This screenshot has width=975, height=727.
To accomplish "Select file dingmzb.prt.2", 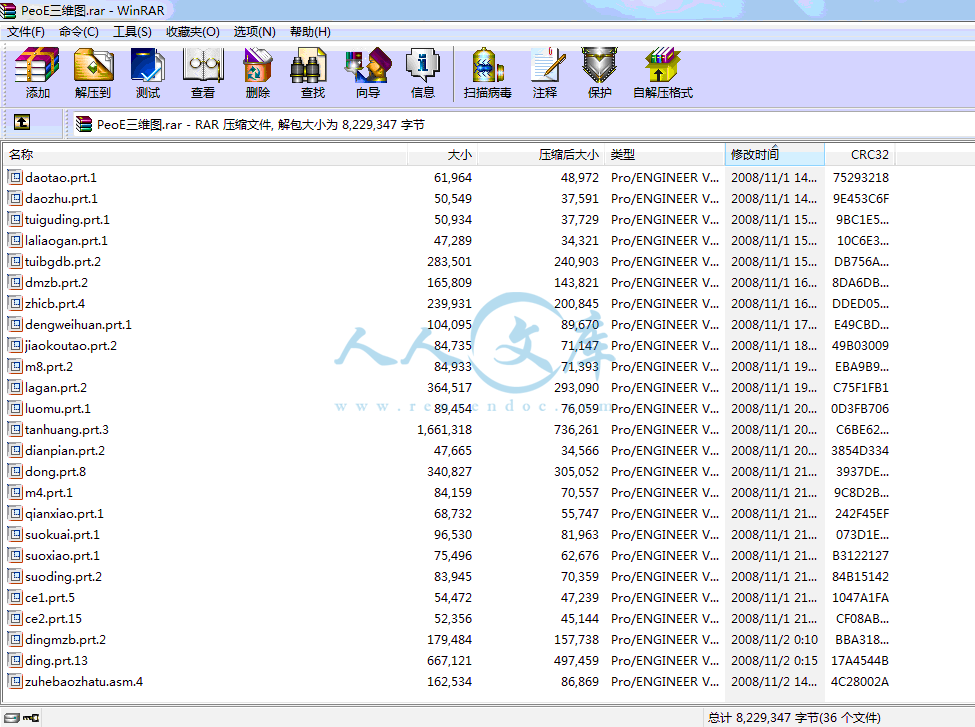I will [65, 639].
